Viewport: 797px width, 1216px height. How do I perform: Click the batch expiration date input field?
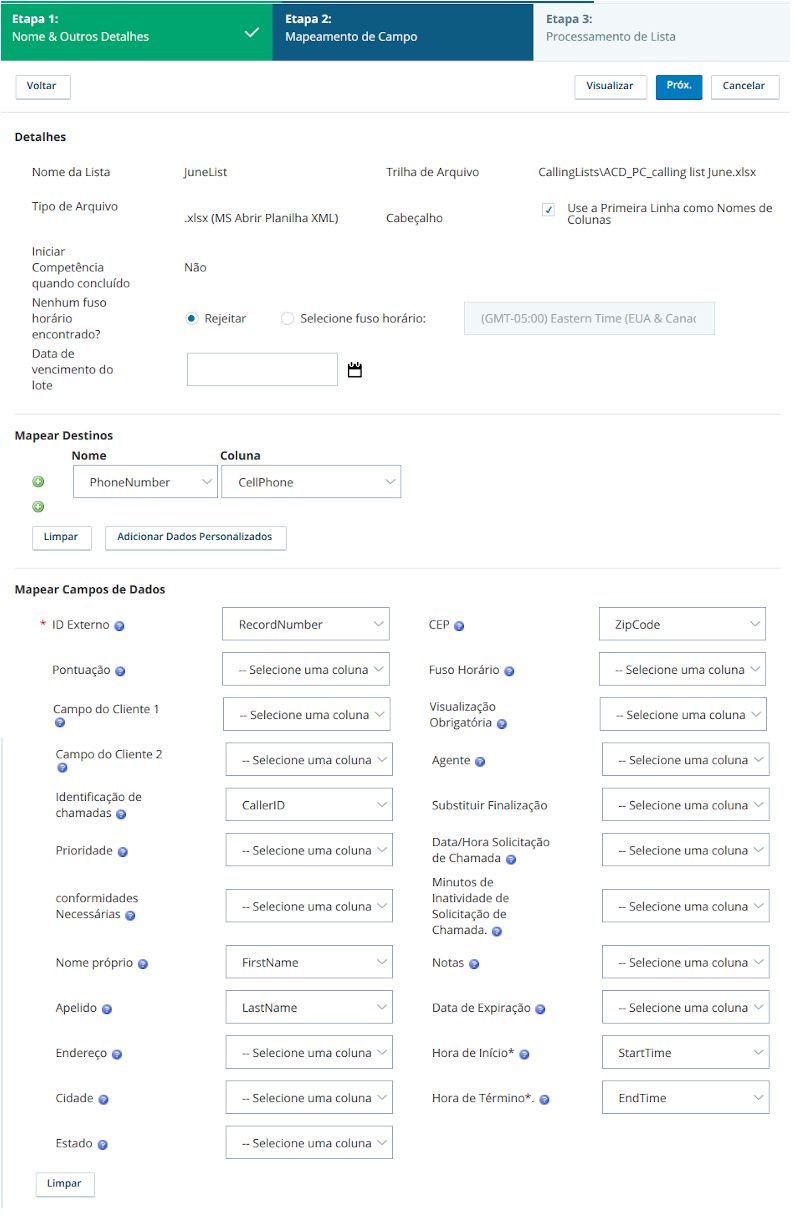click(x=262, y=369)
